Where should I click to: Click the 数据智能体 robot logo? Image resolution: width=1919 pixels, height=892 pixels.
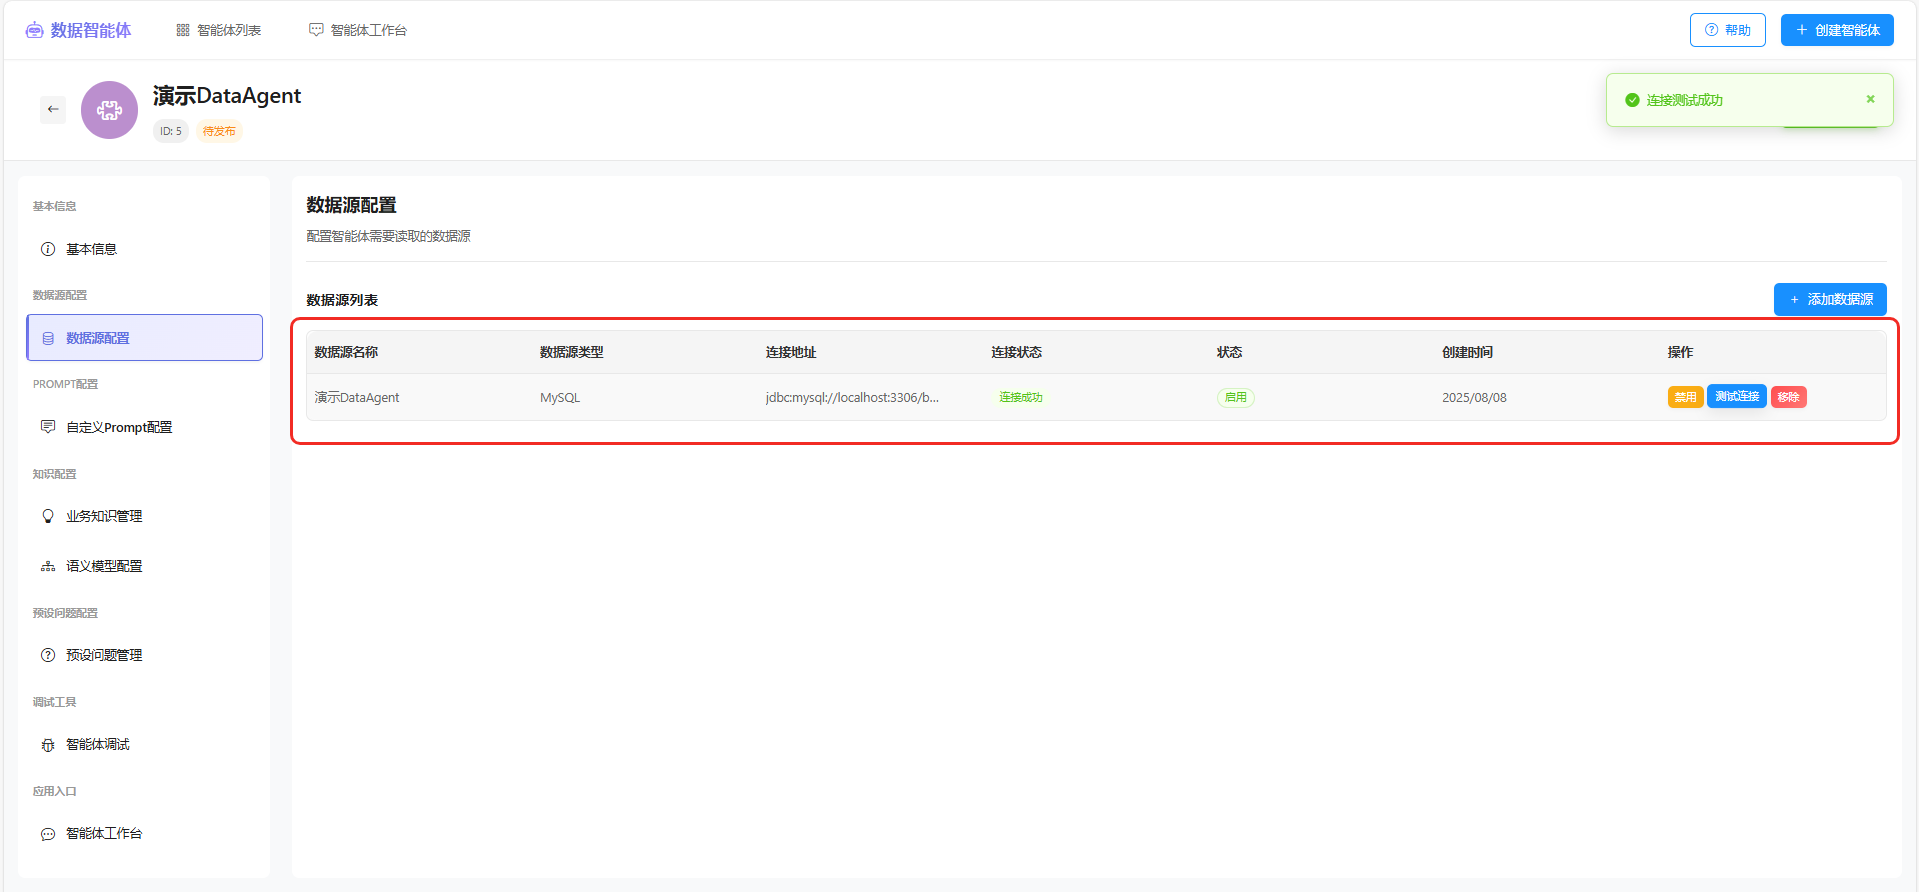point(35,30)
